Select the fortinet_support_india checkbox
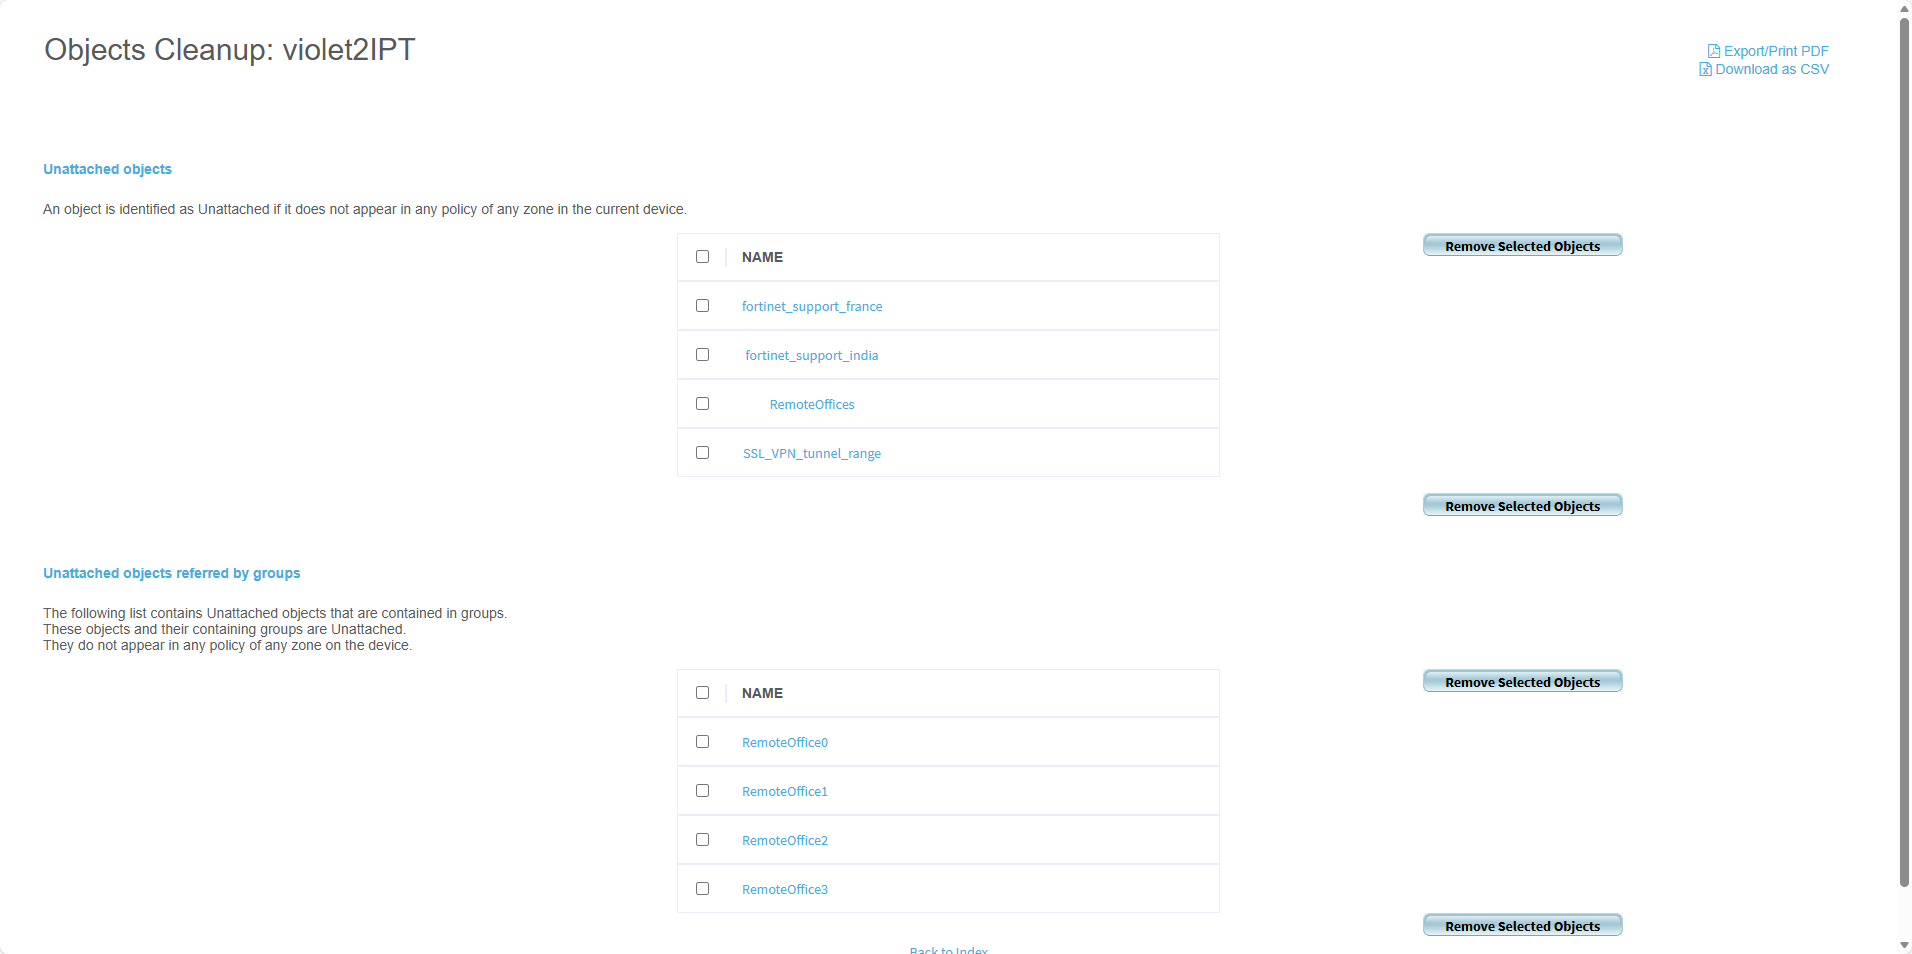This screenshot has width=1912, height=954. coord(702,355)
